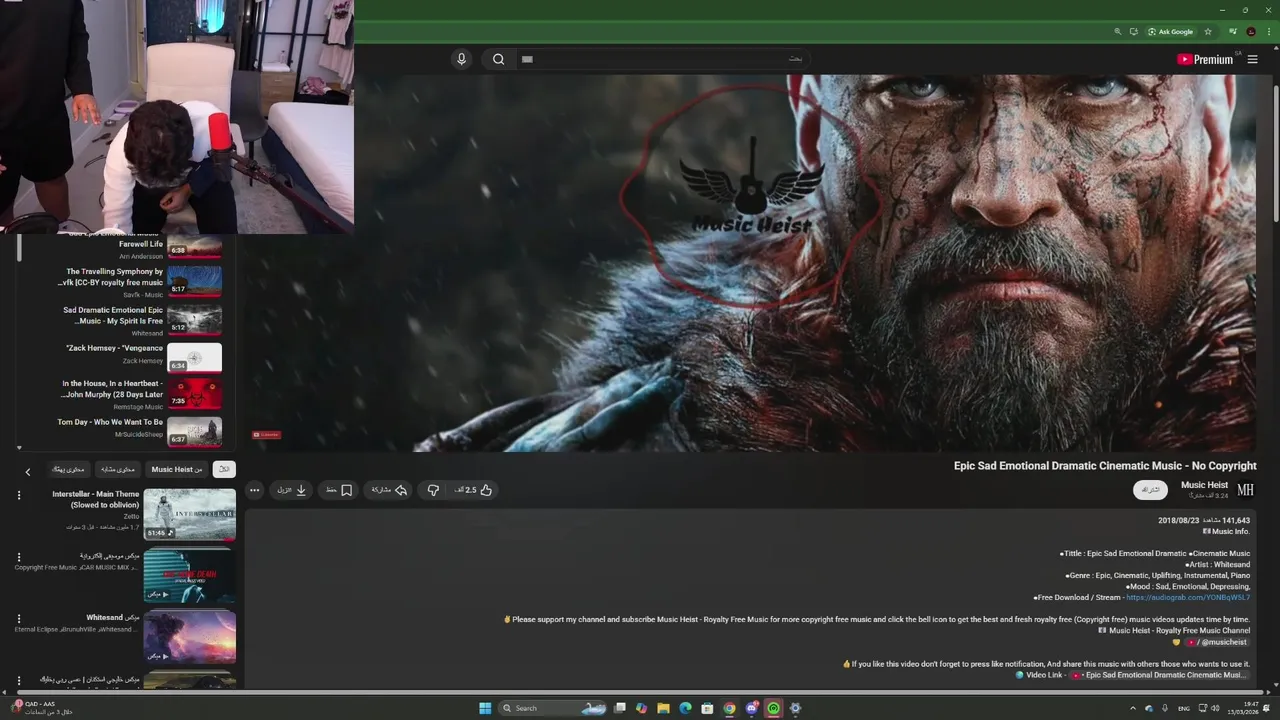
Task: Play 'The Travelling Symphony' playlist item
Action: click(x=126, y=282)
